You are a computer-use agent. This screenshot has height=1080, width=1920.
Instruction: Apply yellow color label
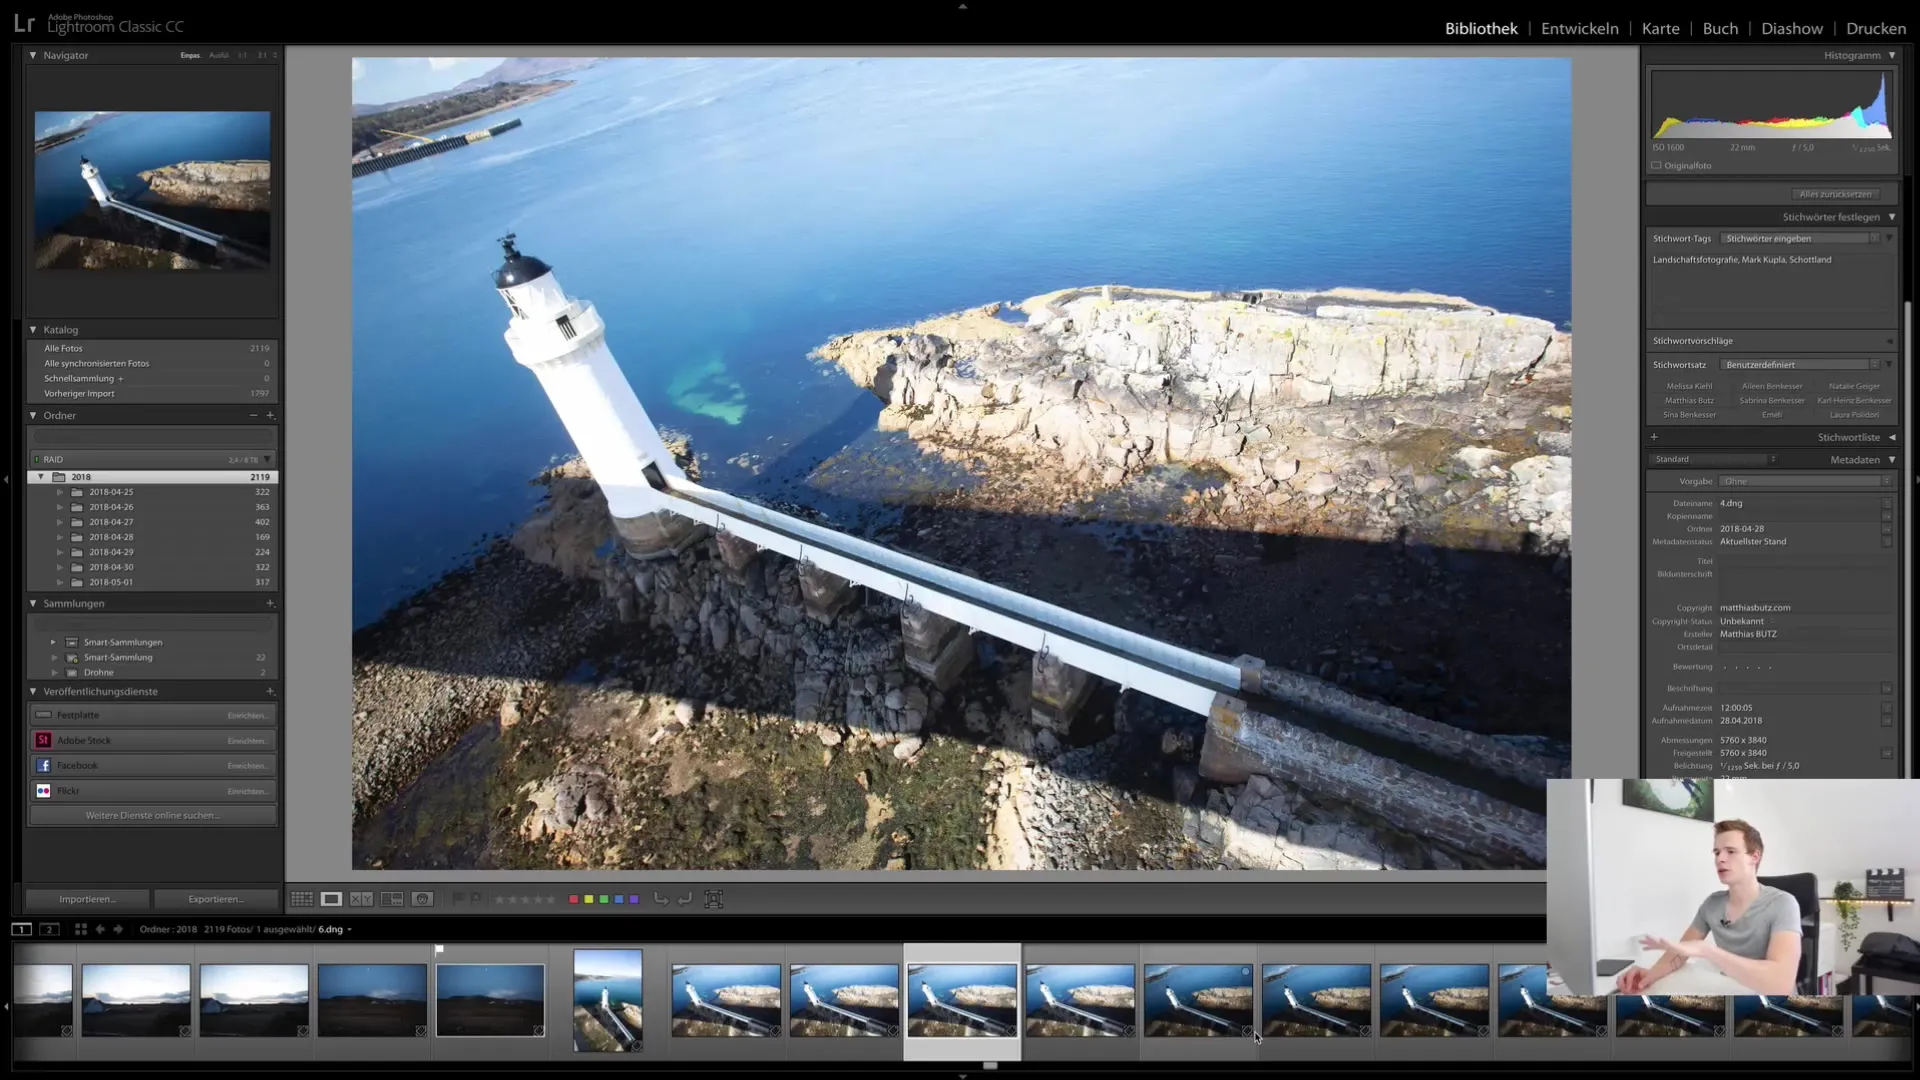pyautogui.click(x=589, y=899)
